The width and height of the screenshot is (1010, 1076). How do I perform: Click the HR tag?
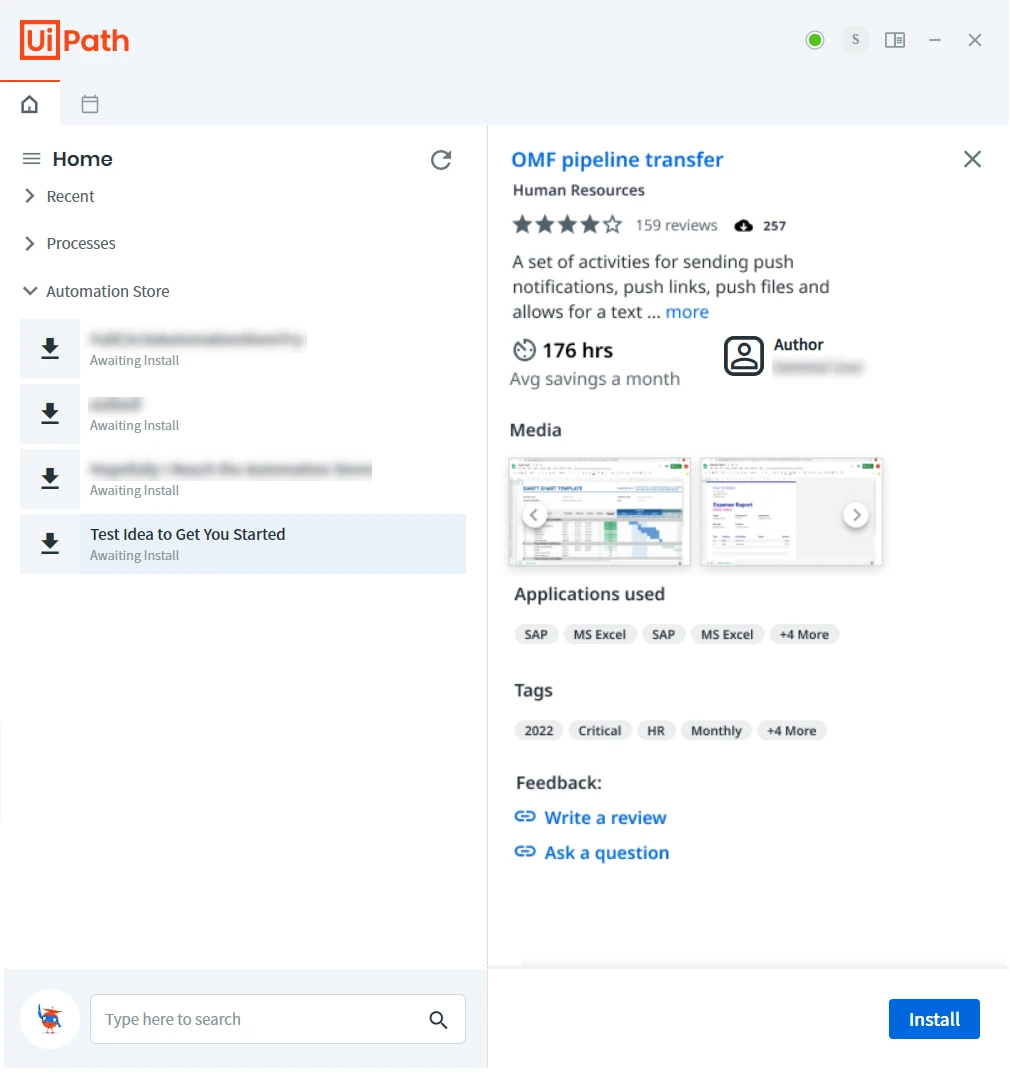coord(656,731)
